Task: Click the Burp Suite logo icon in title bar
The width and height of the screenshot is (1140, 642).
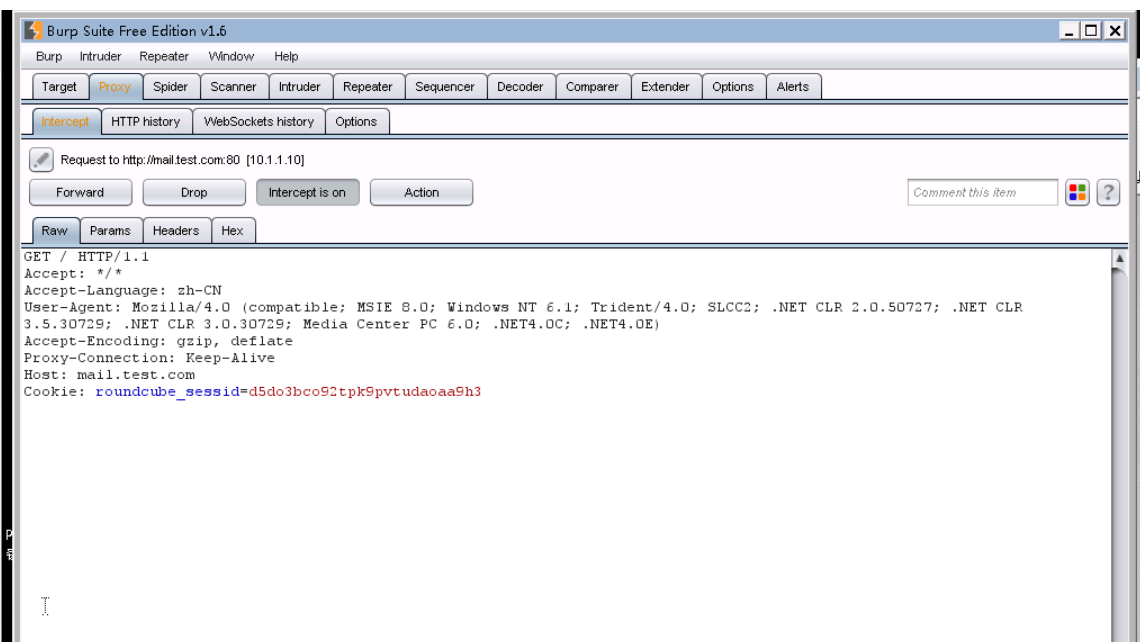Action: pyautogui.click(x=33, y=31)
